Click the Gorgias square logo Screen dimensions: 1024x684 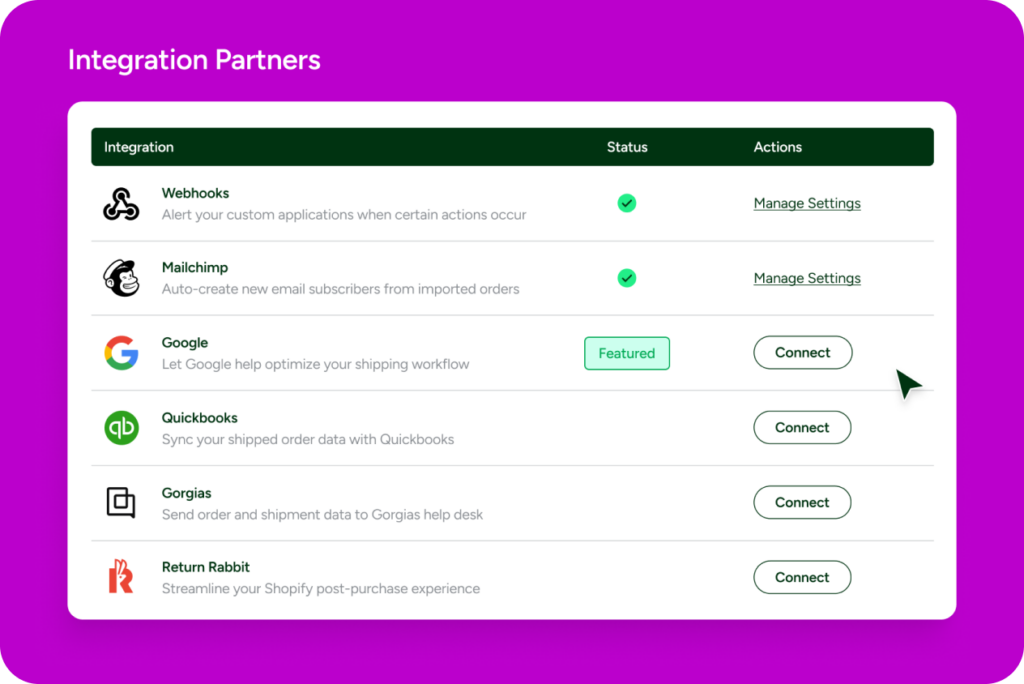point(121,502)
